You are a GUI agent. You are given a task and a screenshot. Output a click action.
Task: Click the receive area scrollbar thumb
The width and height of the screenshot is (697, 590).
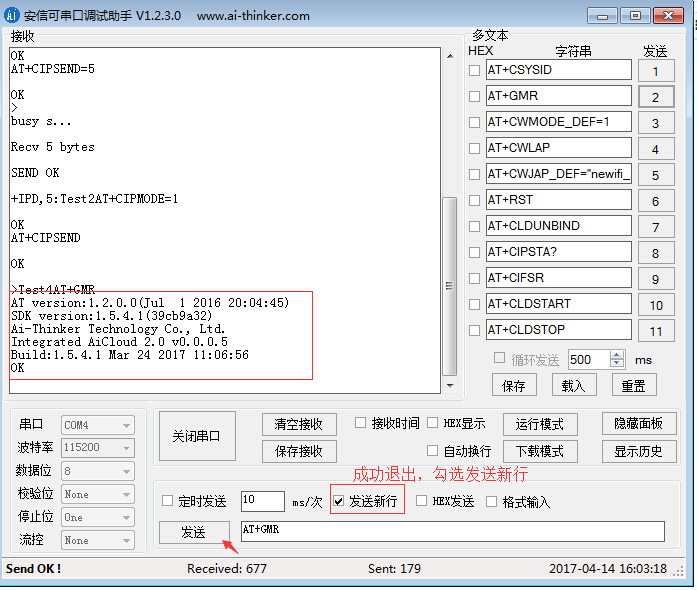(450, 286)
